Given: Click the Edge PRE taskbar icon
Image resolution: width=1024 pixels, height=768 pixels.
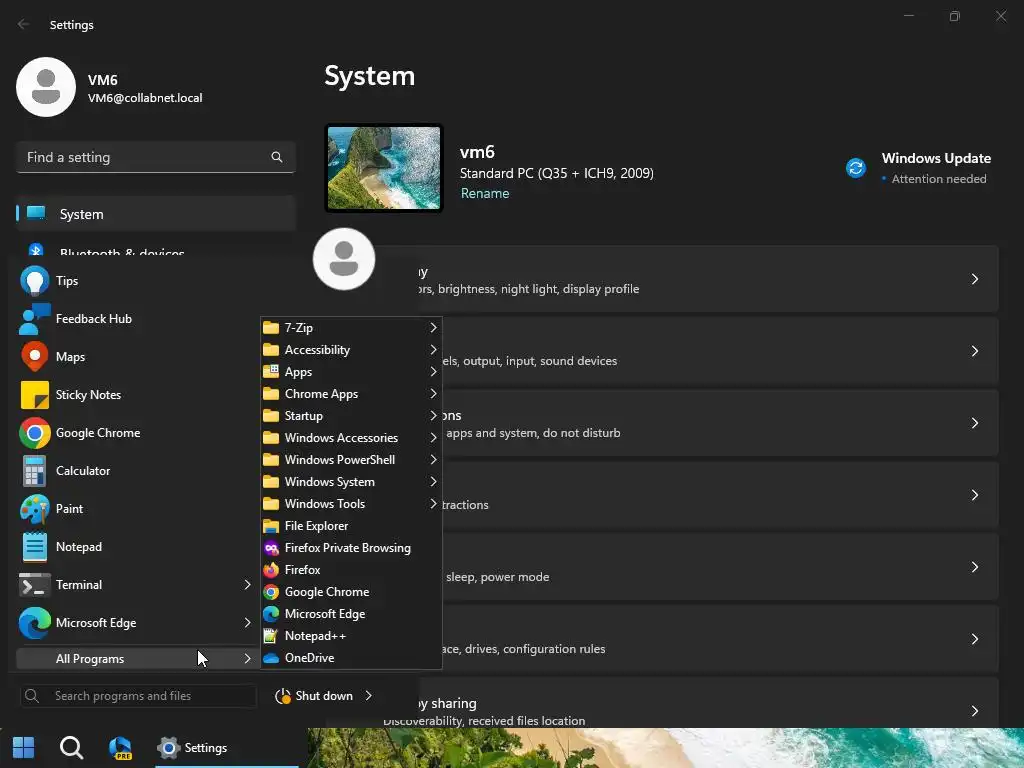Looking at the screenshot, I should point(120,748).
